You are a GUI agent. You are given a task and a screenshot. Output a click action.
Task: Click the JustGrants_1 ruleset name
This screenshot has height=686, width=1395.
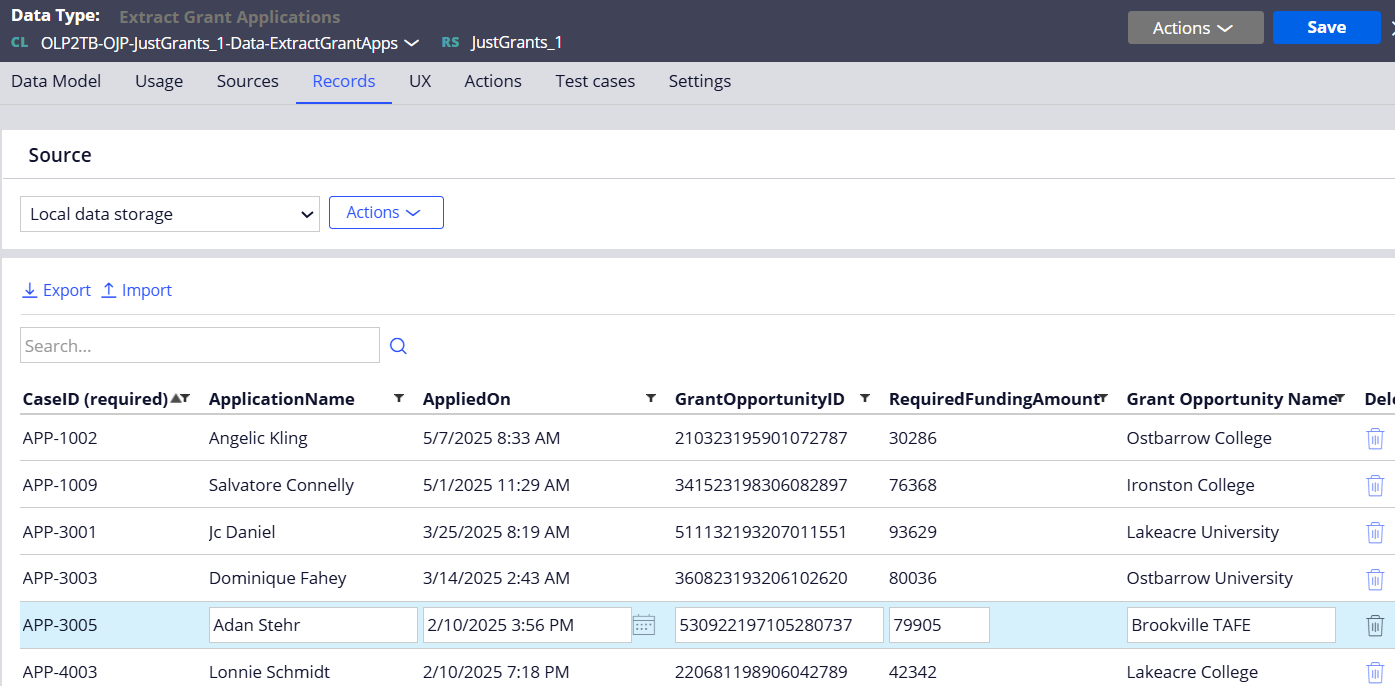coord(517,43)
